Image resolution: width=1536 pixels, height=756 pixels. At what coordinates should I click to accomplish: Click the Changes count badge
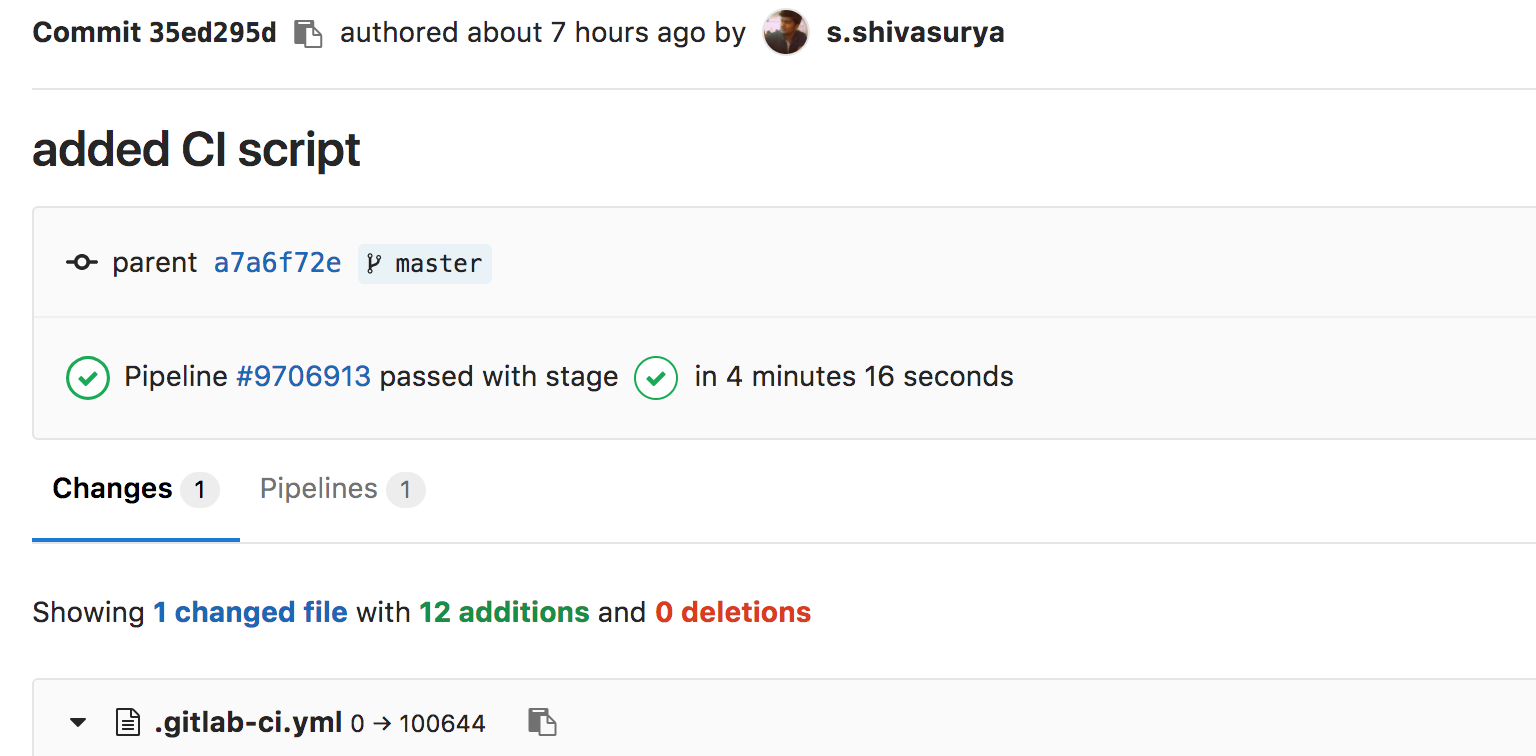click(x=200, y=490)
